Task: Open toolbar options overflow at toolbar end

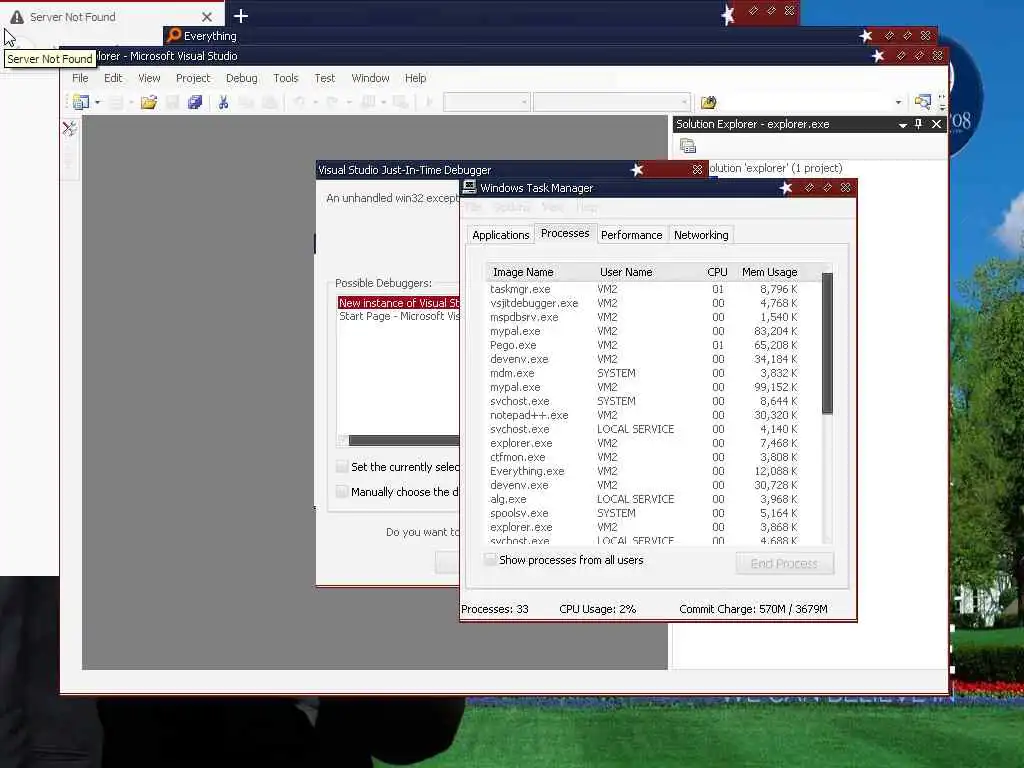Action: 942,102
